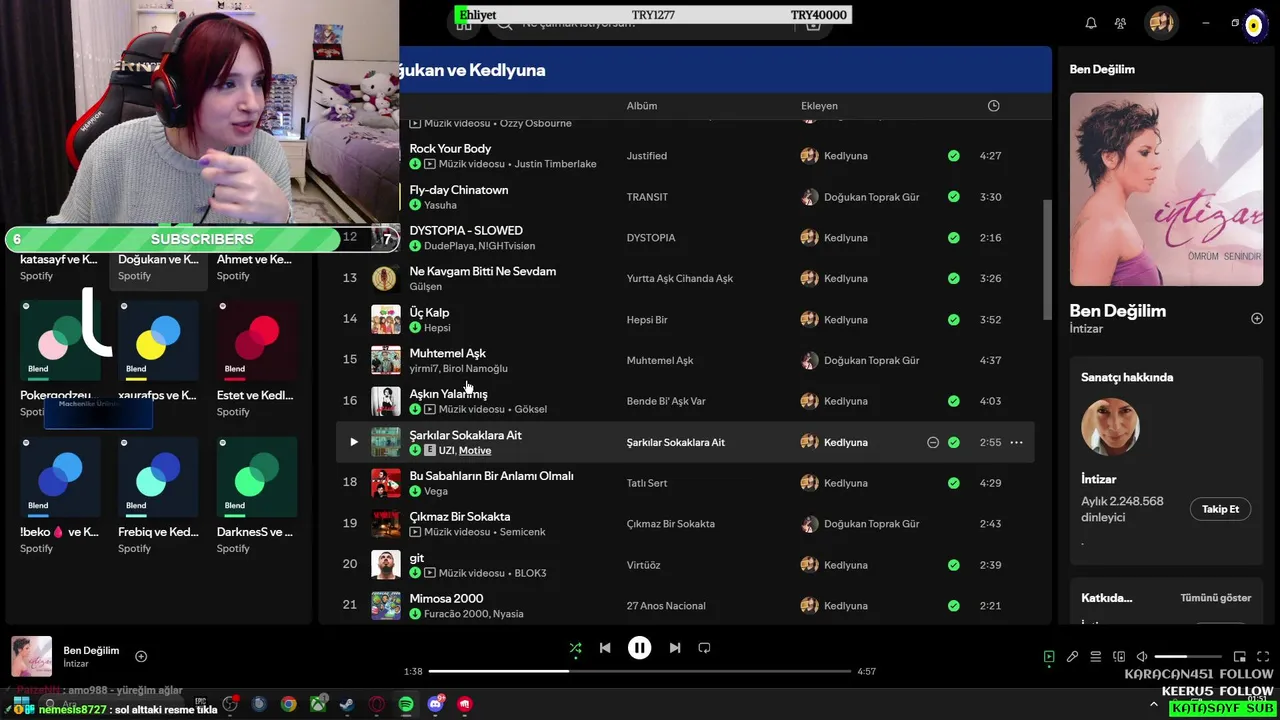Toggle repeat mode in player
This screenshot has width=1280, height=720.
pyautogui.click(x=704, y=648)
